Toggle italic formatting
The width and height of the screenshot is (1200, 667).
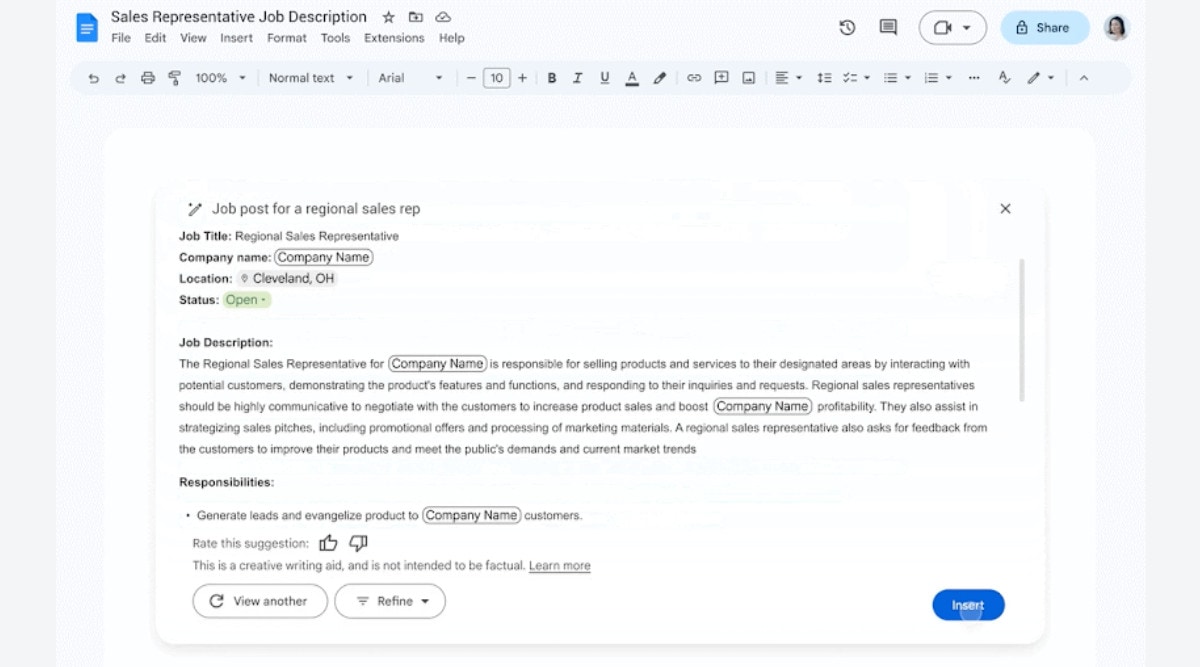pyautogui.click(x=577, y=78)
